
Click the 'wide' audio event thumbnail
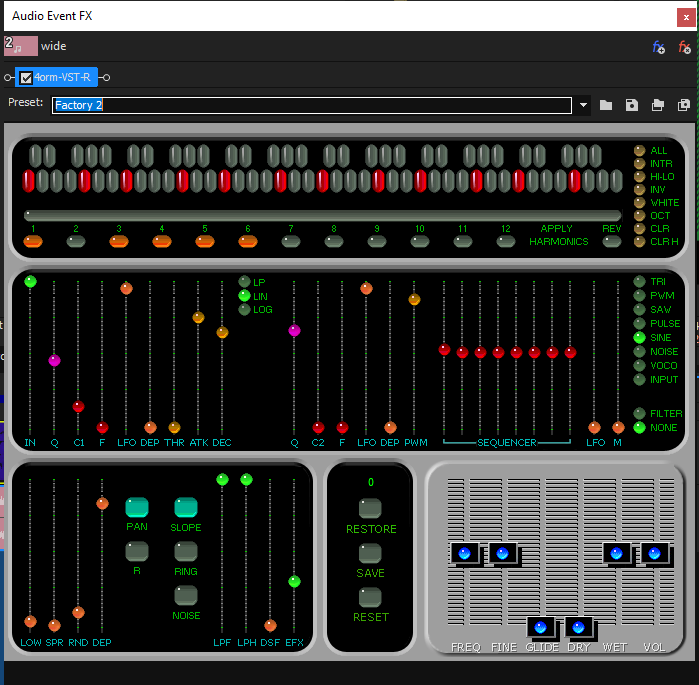(x=21, y=46)
